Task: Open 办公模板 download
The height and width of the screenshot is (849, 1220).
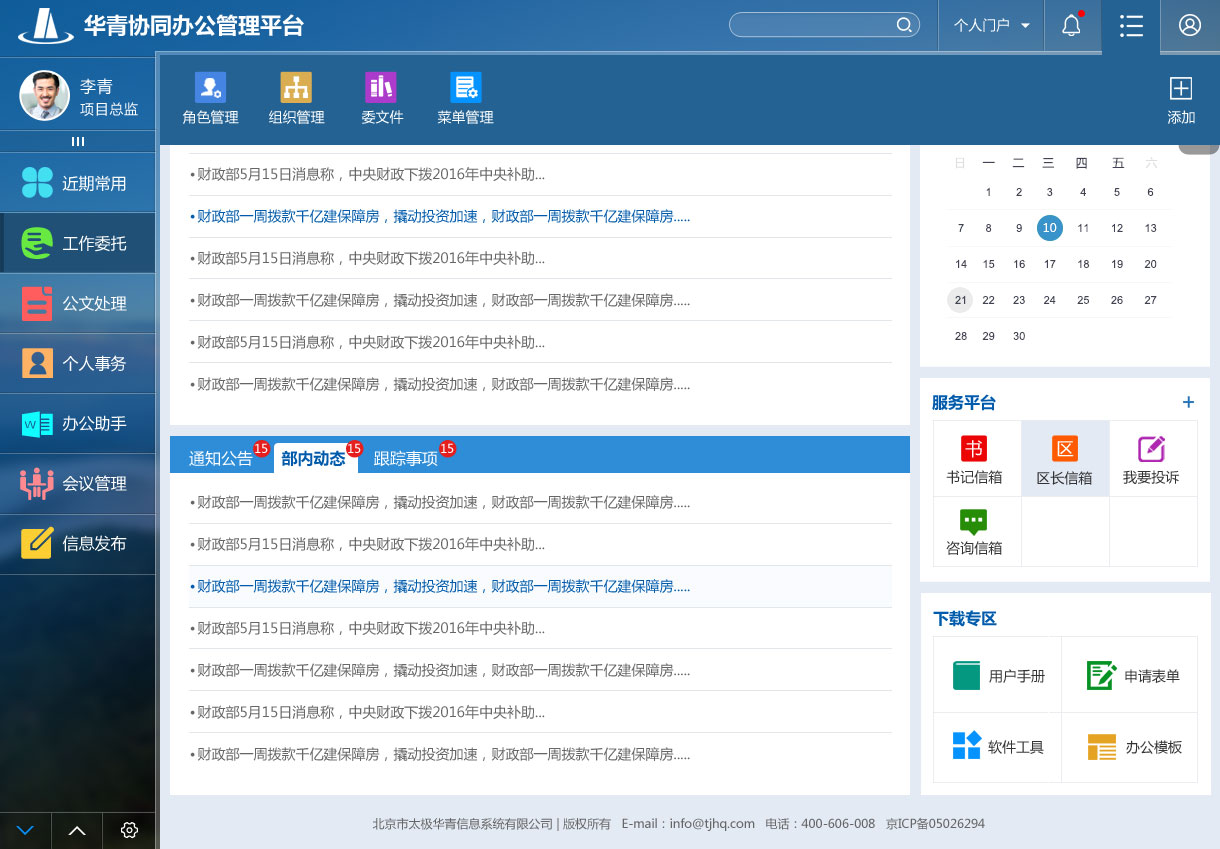Action: click(1130, 746)
